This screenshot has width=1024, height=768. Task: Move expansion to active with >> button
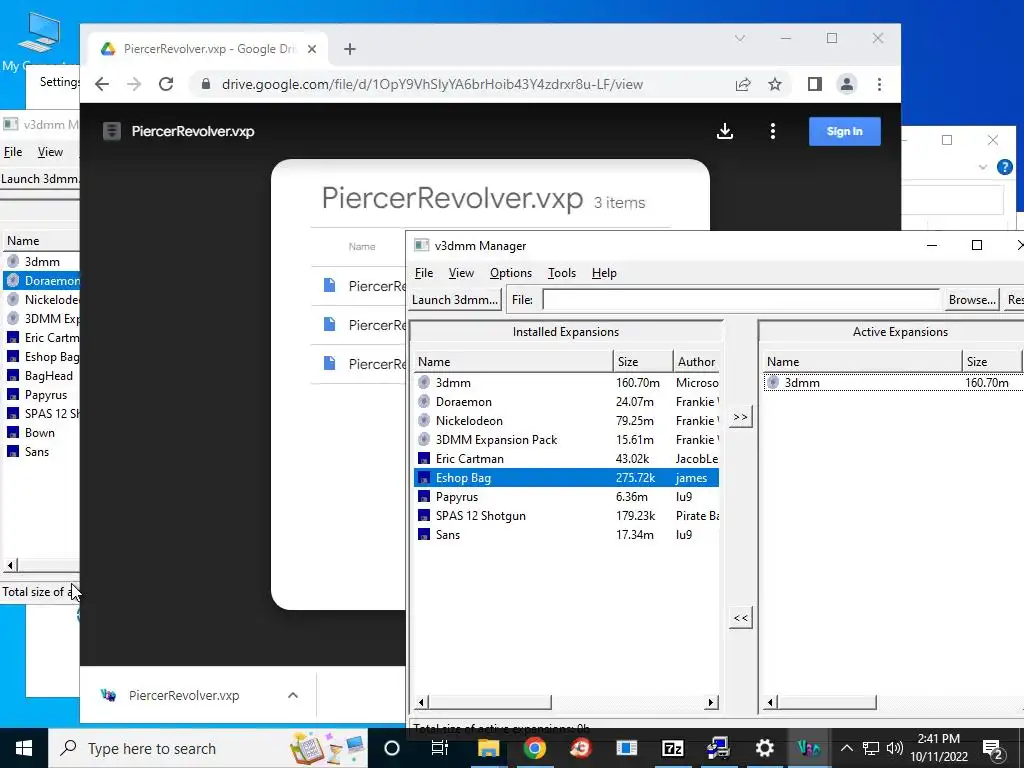point(741,417)
